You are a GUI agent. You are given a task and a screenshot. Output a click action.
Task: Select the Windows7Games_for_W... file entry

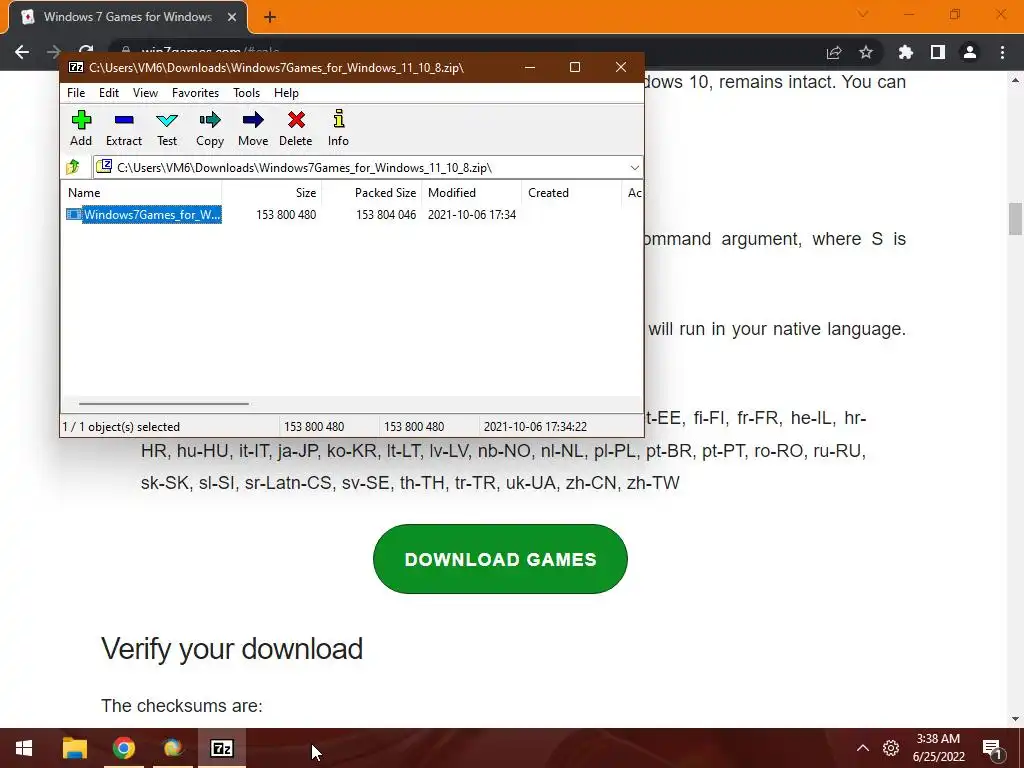(144, 214)
